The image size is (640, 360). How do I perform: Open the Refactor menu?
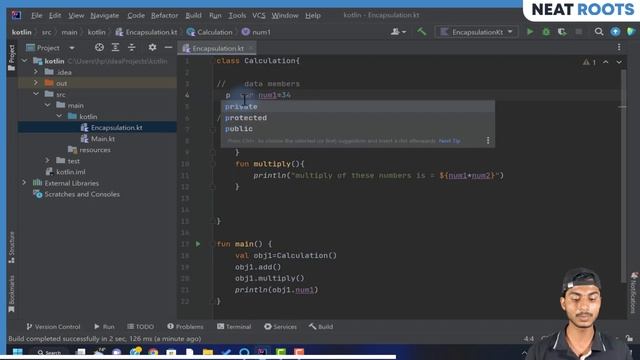(164, 16)
